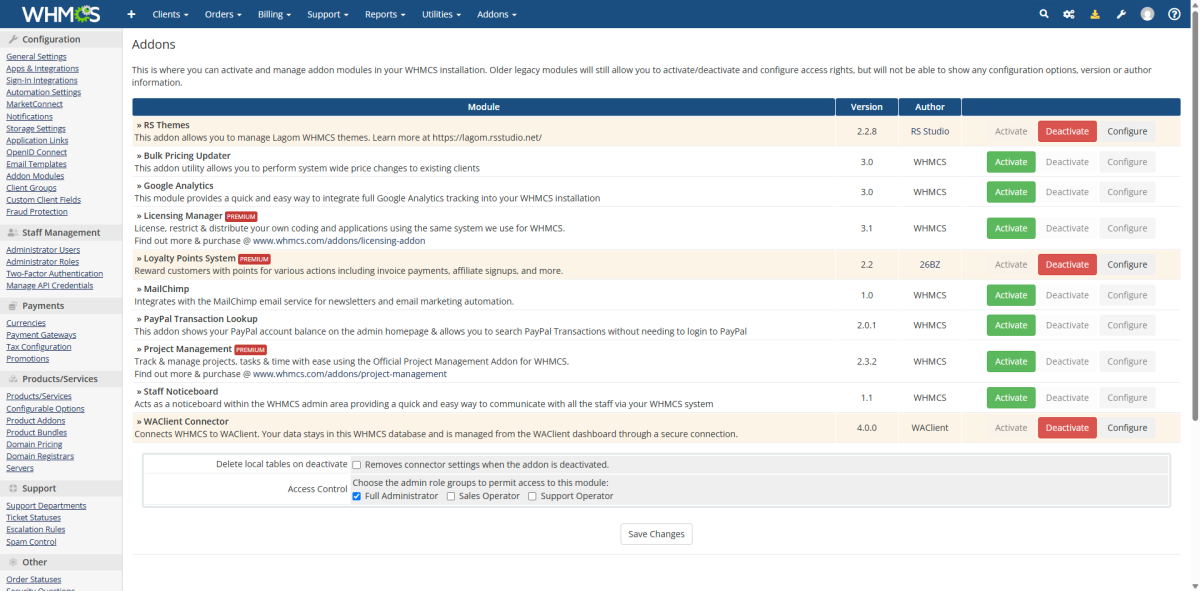
Task: Activate Google Analytics addon
Action: coord(1011,192)
